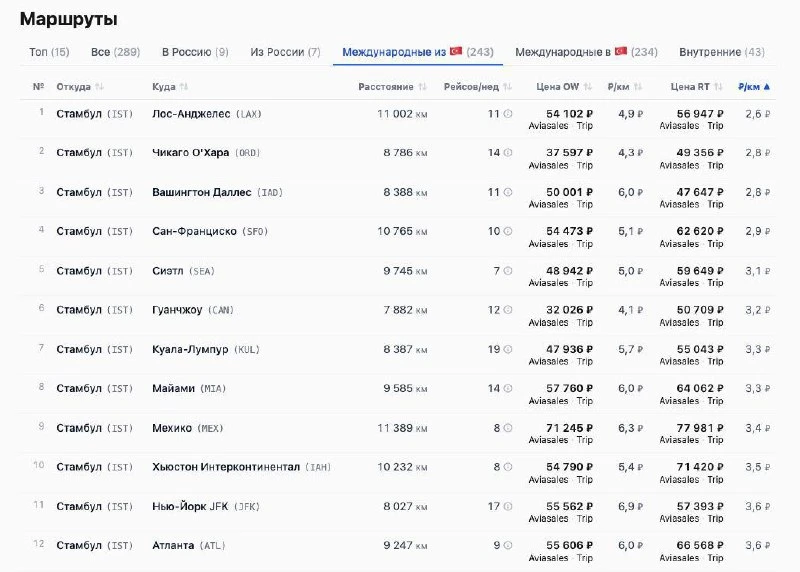Open Trip link under 49 356 ₽ price

click(x=715, y=165)
